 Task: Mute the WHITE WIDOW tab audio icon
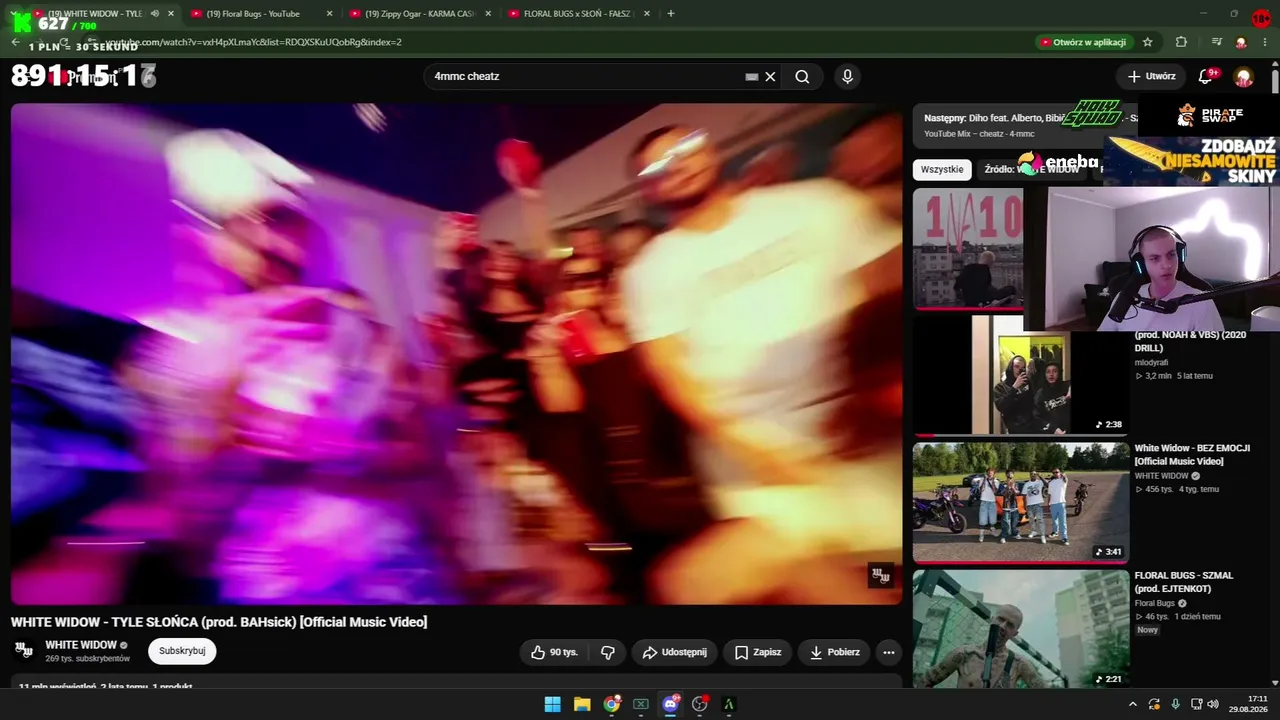[154, 14]
